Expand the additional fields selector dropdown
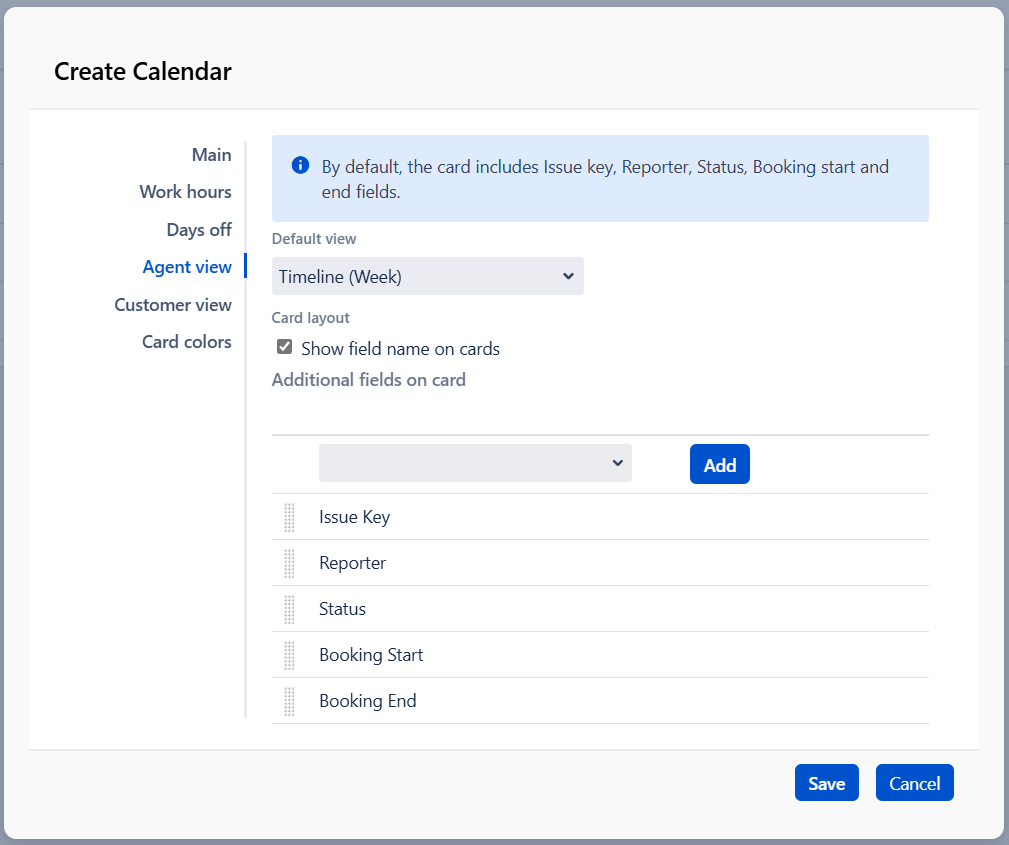Viewport: 1009px width, 845px height. click(x=475, y=463)
